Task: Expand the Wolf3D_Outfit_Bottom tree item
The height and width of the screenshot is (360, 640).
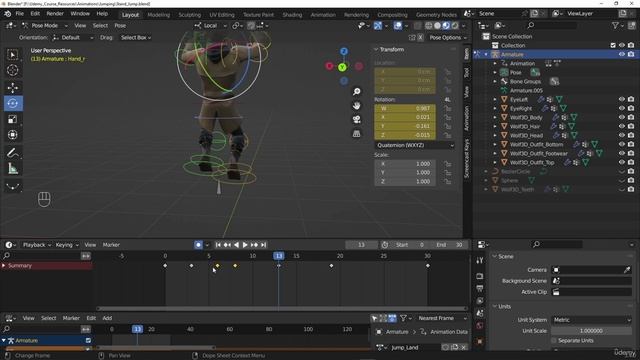Action: pyautogui.click(x=495, y=144)
